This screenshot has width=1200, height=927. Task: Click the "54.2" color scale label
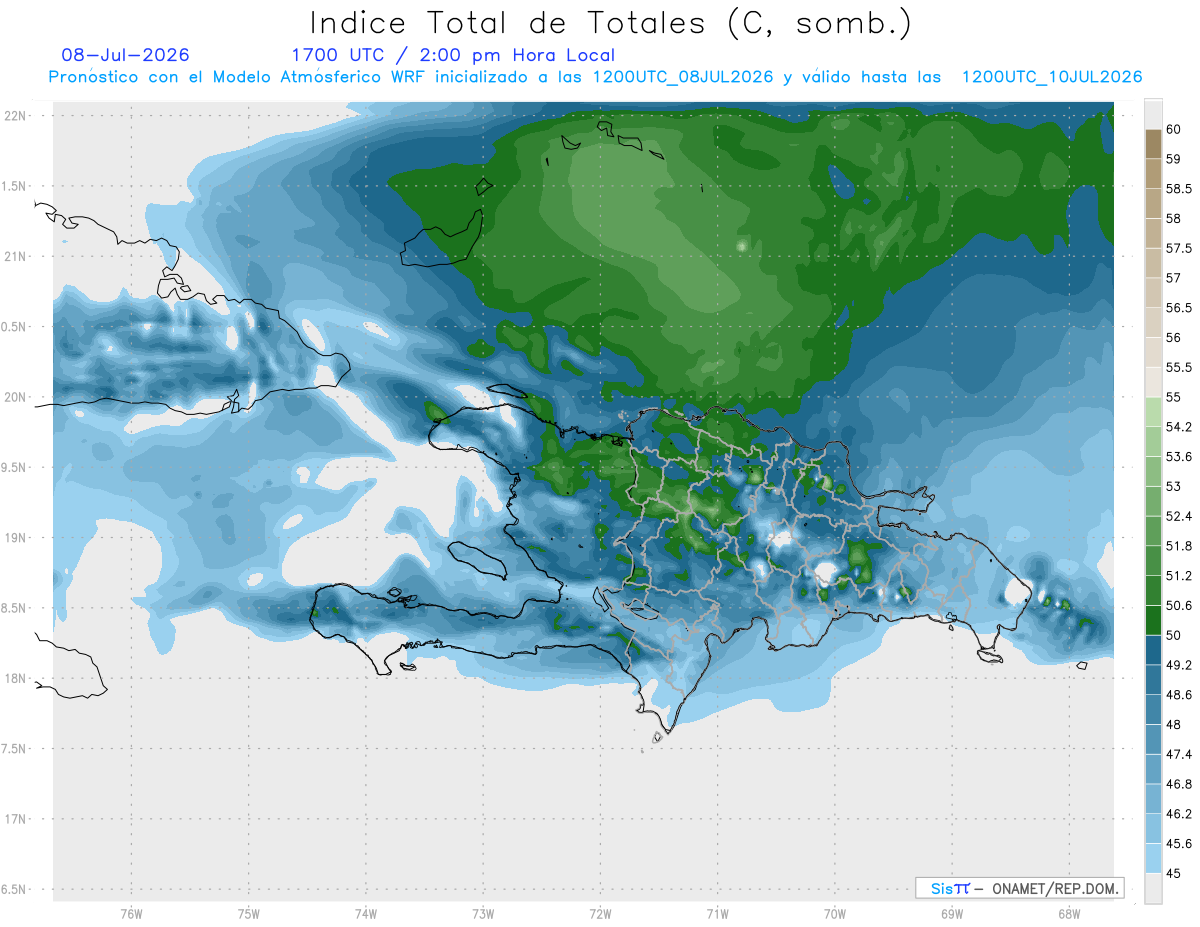pyautogui.click(x=1178, y=427)
